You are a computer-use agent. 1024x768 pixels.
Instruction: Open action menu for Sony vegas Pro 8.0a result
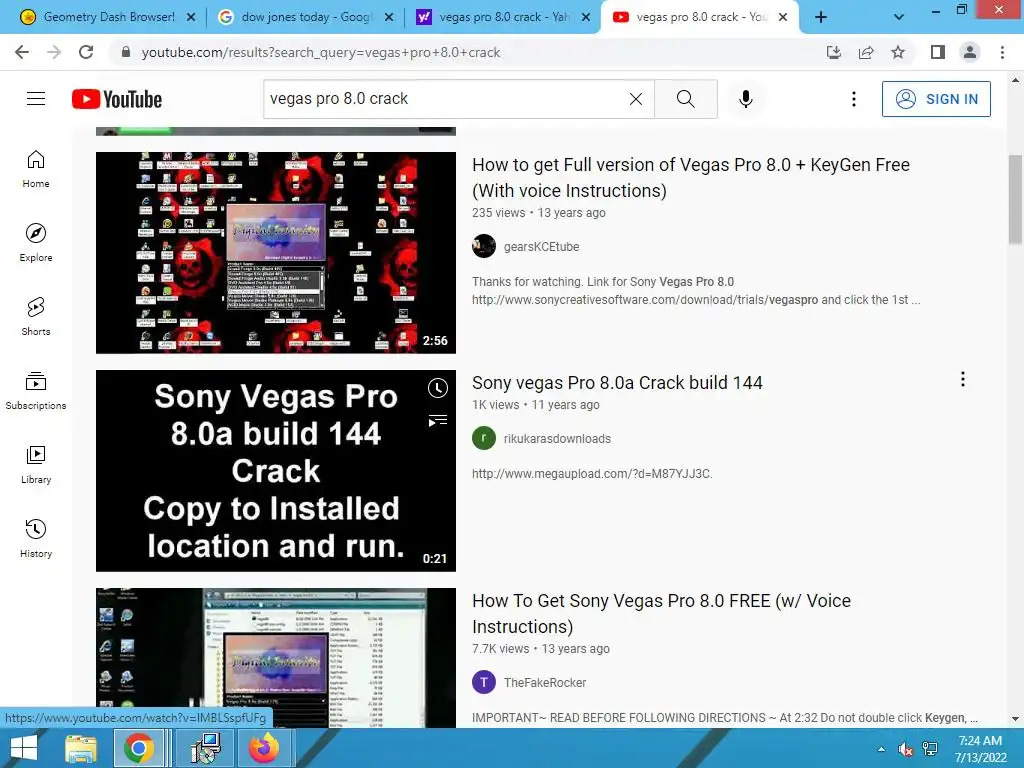(x=963, y=379)
